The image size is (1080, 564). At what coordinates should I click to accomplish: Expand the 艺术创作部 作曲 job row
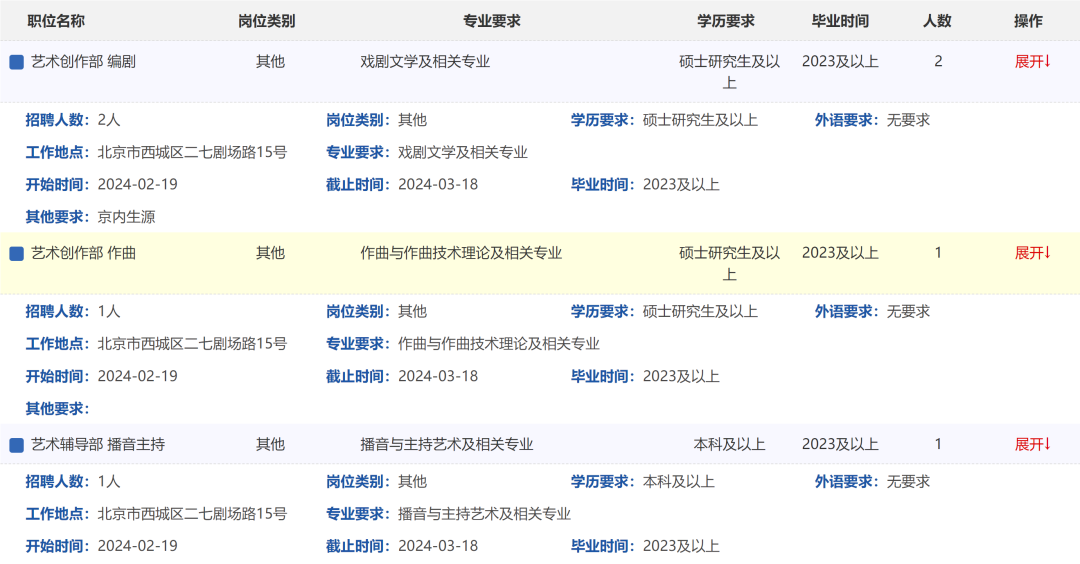click(x=1032, y=253)
